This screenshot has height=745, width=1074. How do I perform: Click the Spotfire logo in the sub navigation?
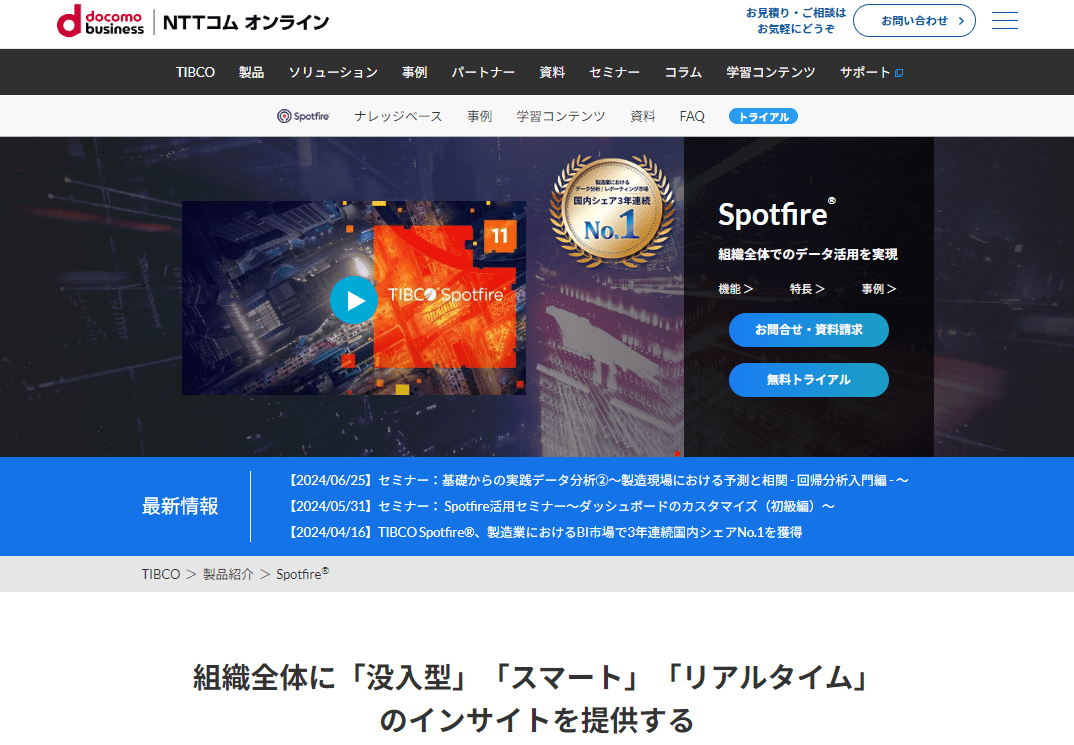click(x=303, y=116)
